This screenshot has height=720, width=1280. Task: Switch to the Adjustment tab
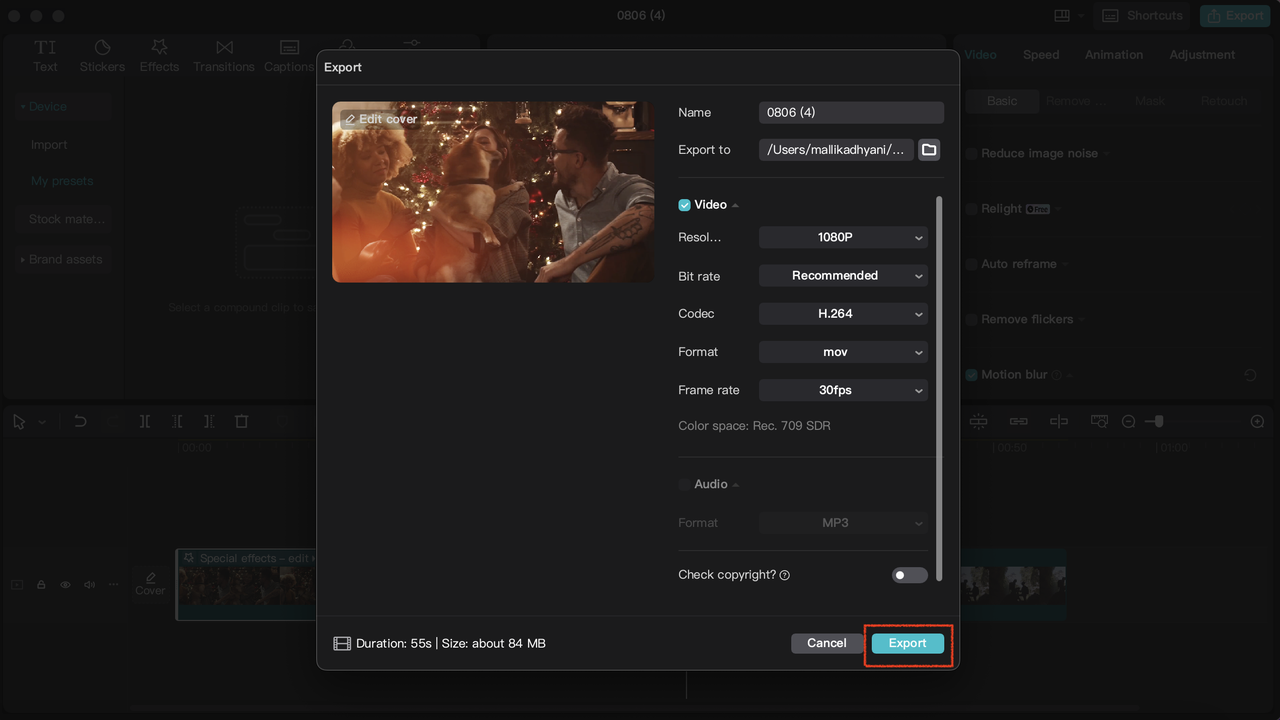1201,54
